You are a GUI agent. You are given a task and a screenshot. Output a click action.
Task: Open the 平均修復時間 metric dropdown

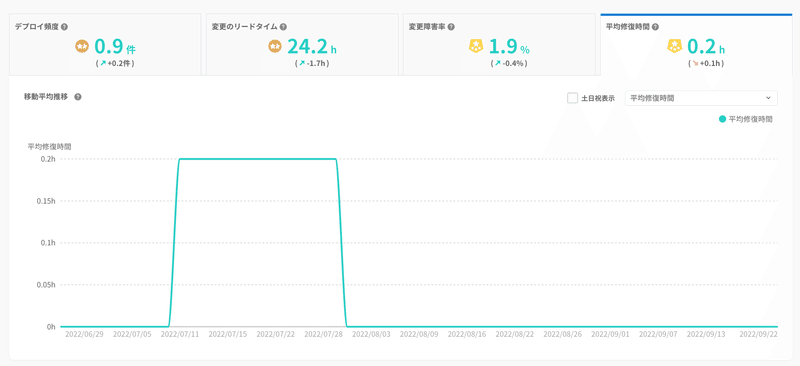point(701,98)
